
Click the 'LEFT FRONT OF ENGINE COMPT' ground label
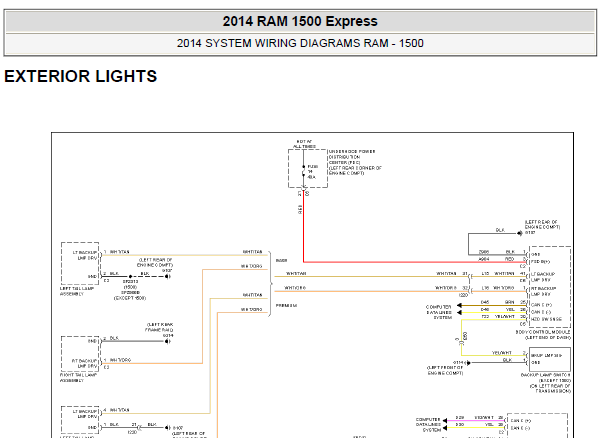click(x=445, y=370)
